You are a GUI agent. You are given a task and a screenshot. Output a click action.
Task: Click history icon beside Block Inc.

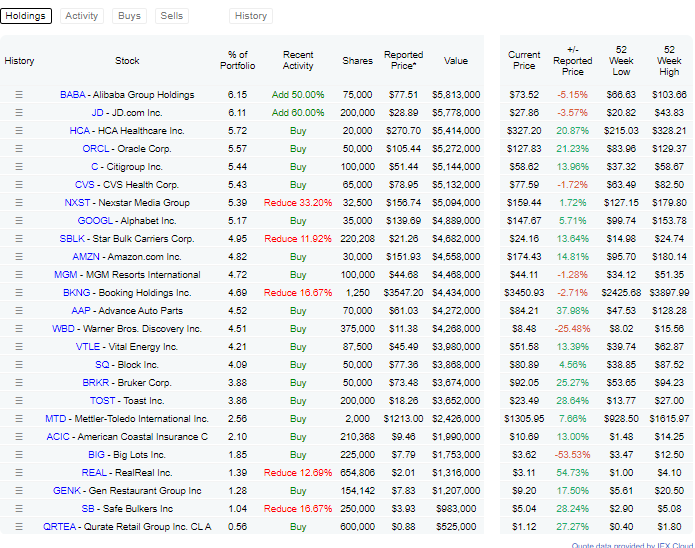18,364
